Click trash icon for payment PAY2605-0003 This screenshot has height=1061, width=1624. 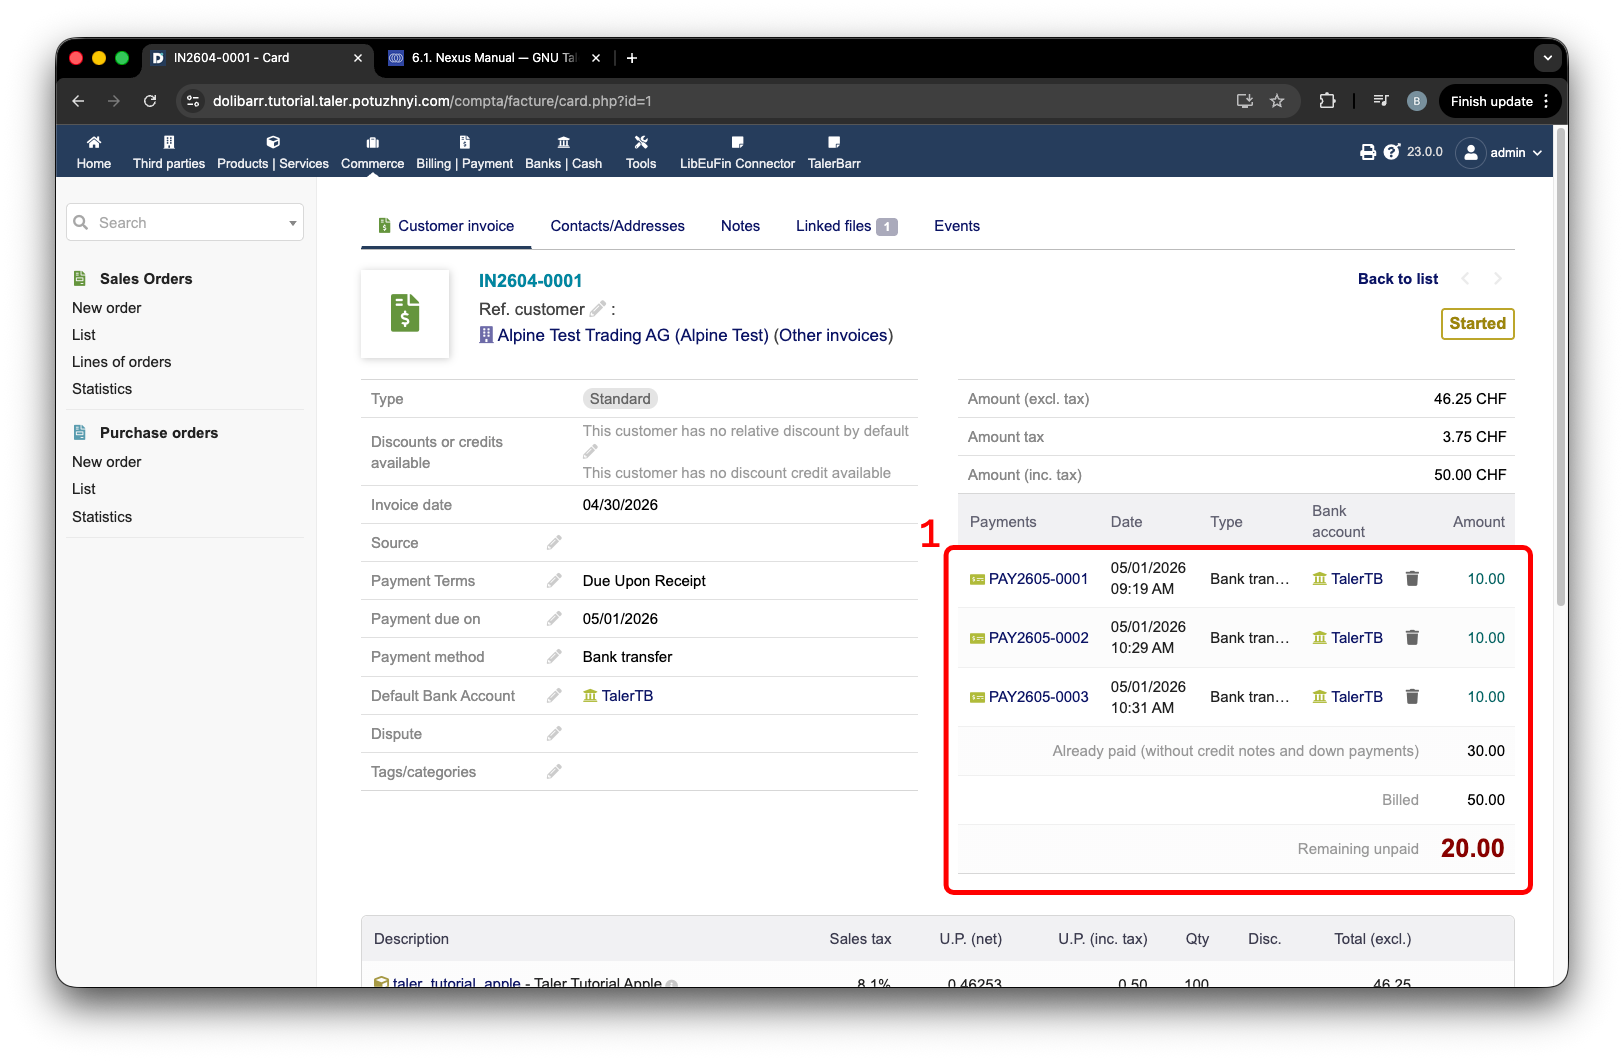coord(1412,696)
